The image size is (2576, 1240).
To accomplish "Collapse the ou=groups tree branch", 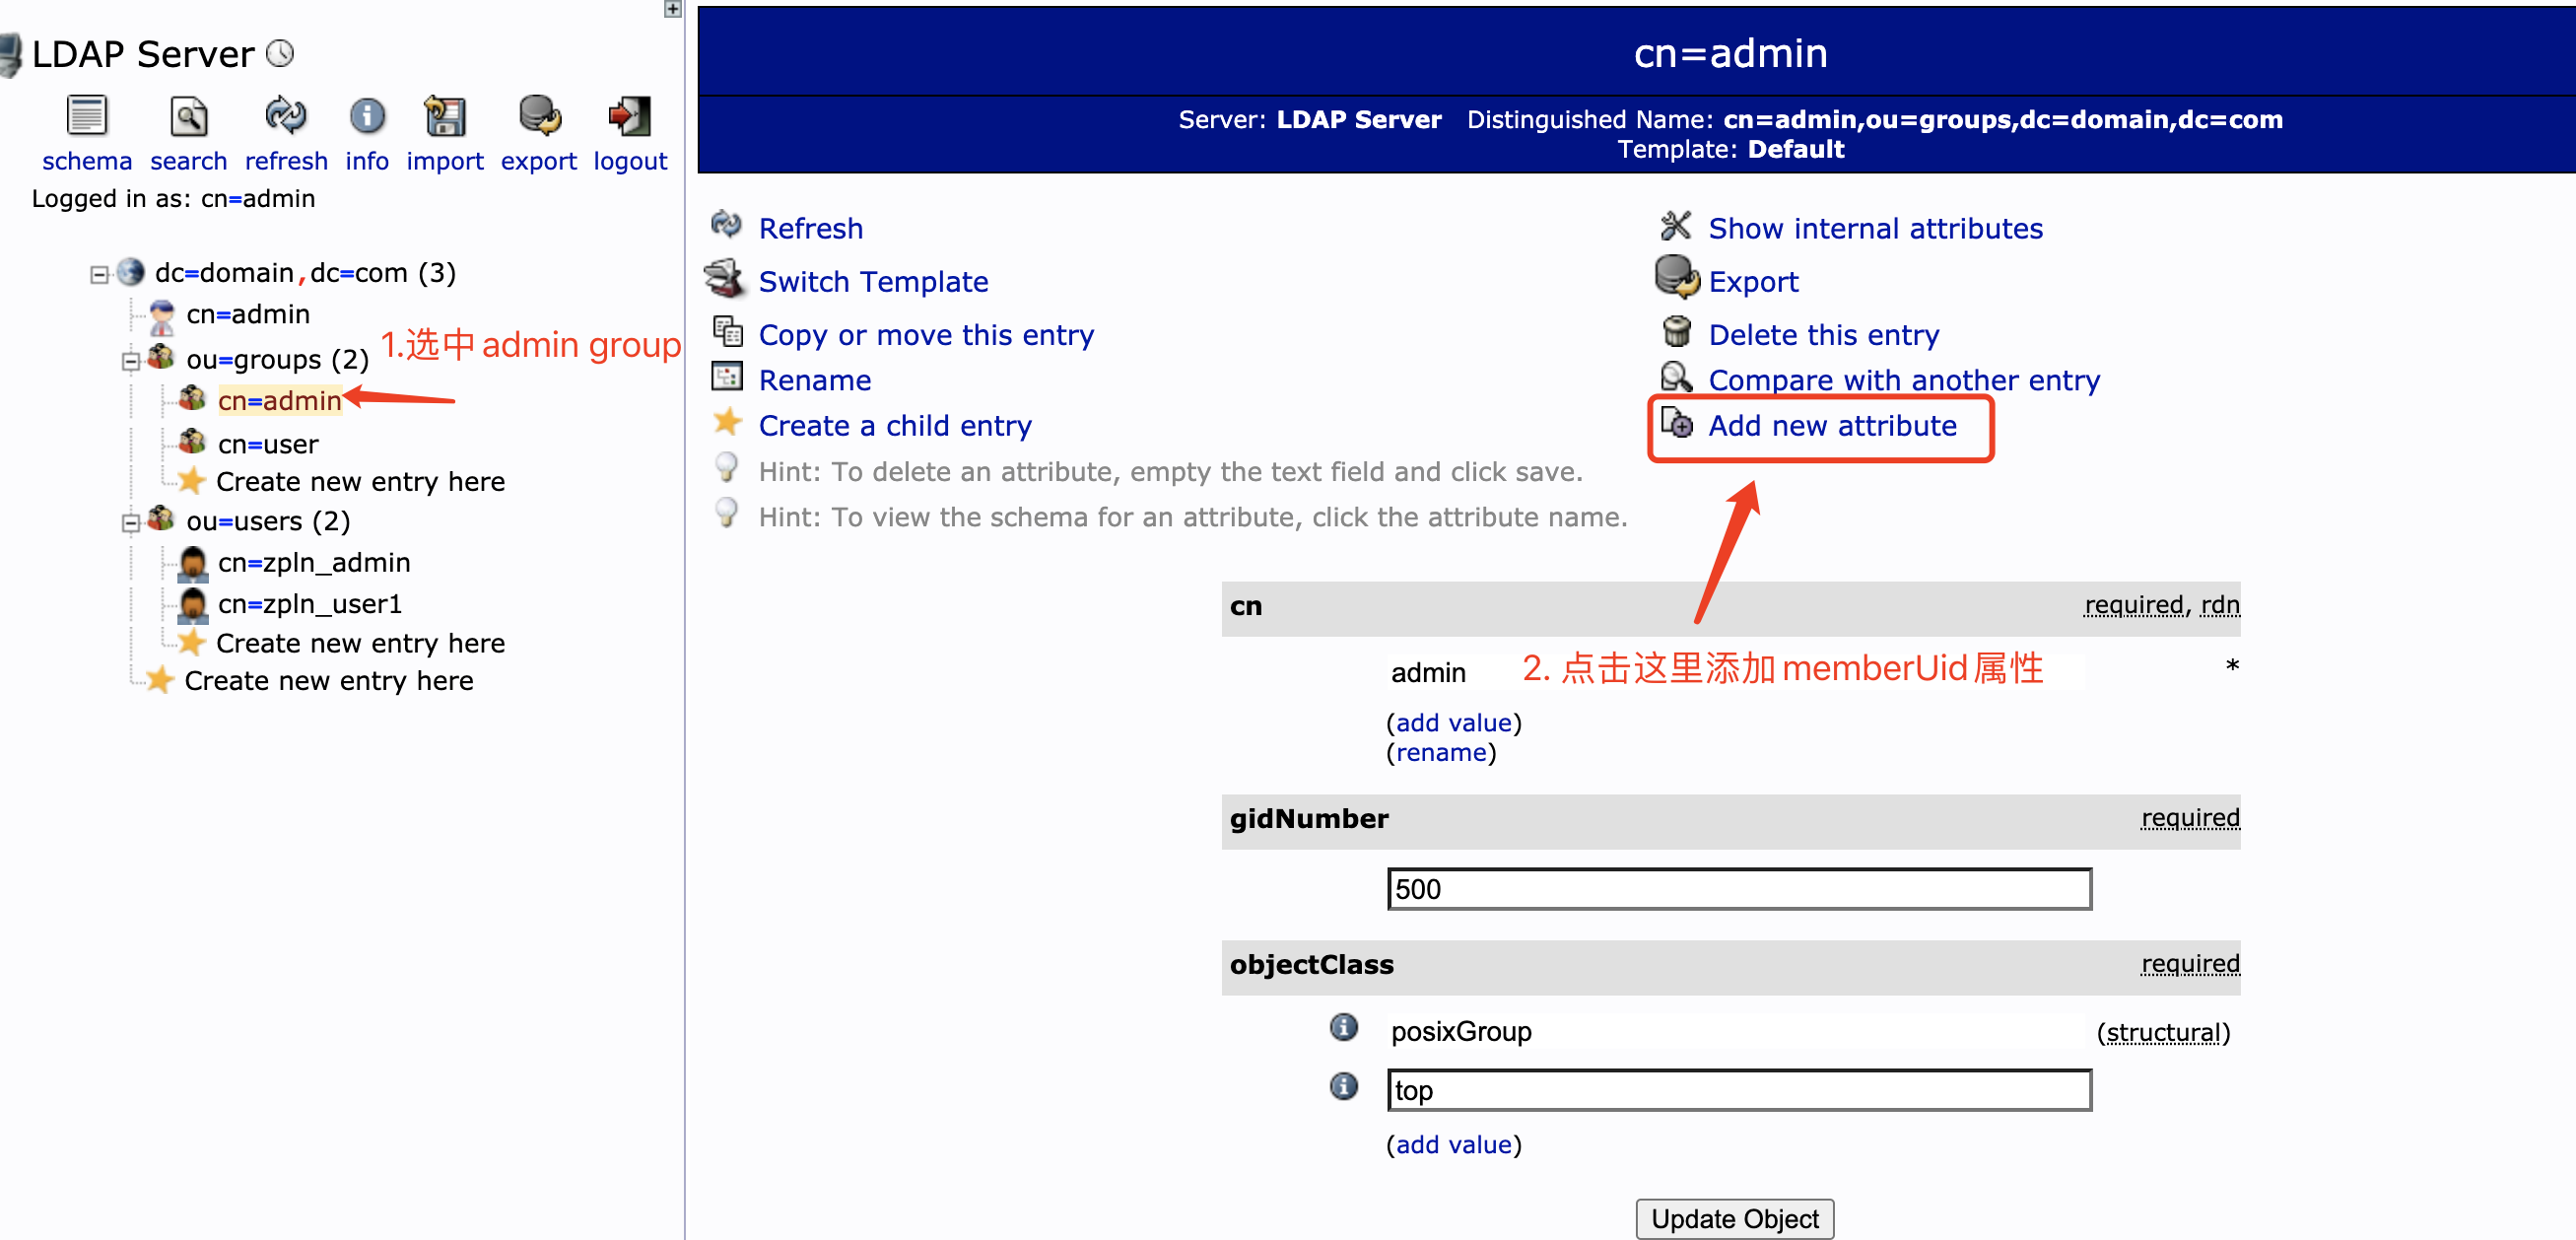I will (x=131, y=362).
